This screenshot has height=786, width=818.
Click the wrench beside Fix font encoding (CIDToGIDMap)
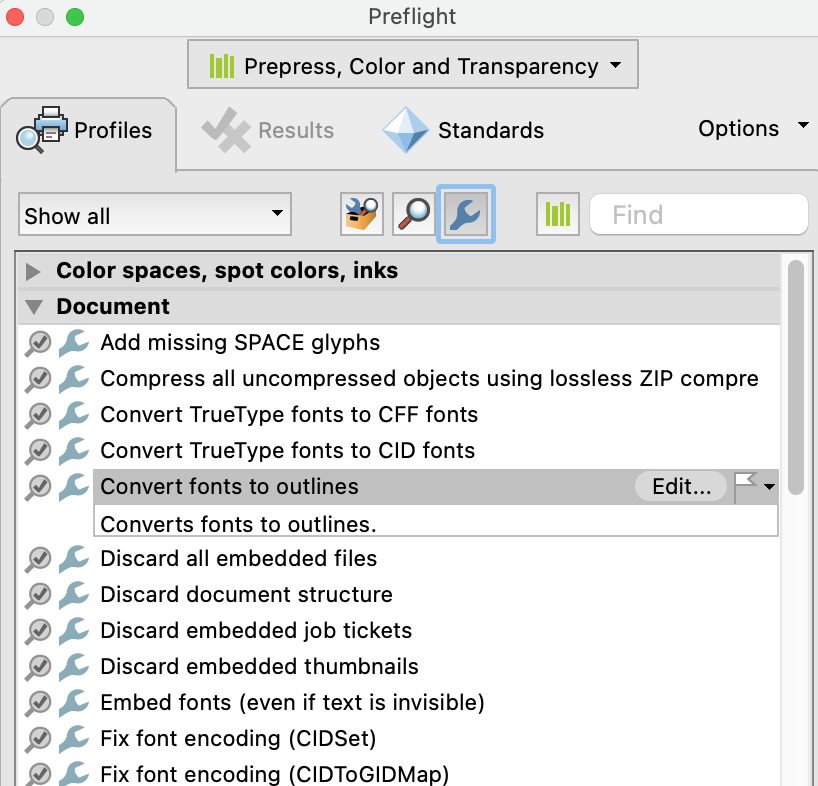tap(73, 775)
